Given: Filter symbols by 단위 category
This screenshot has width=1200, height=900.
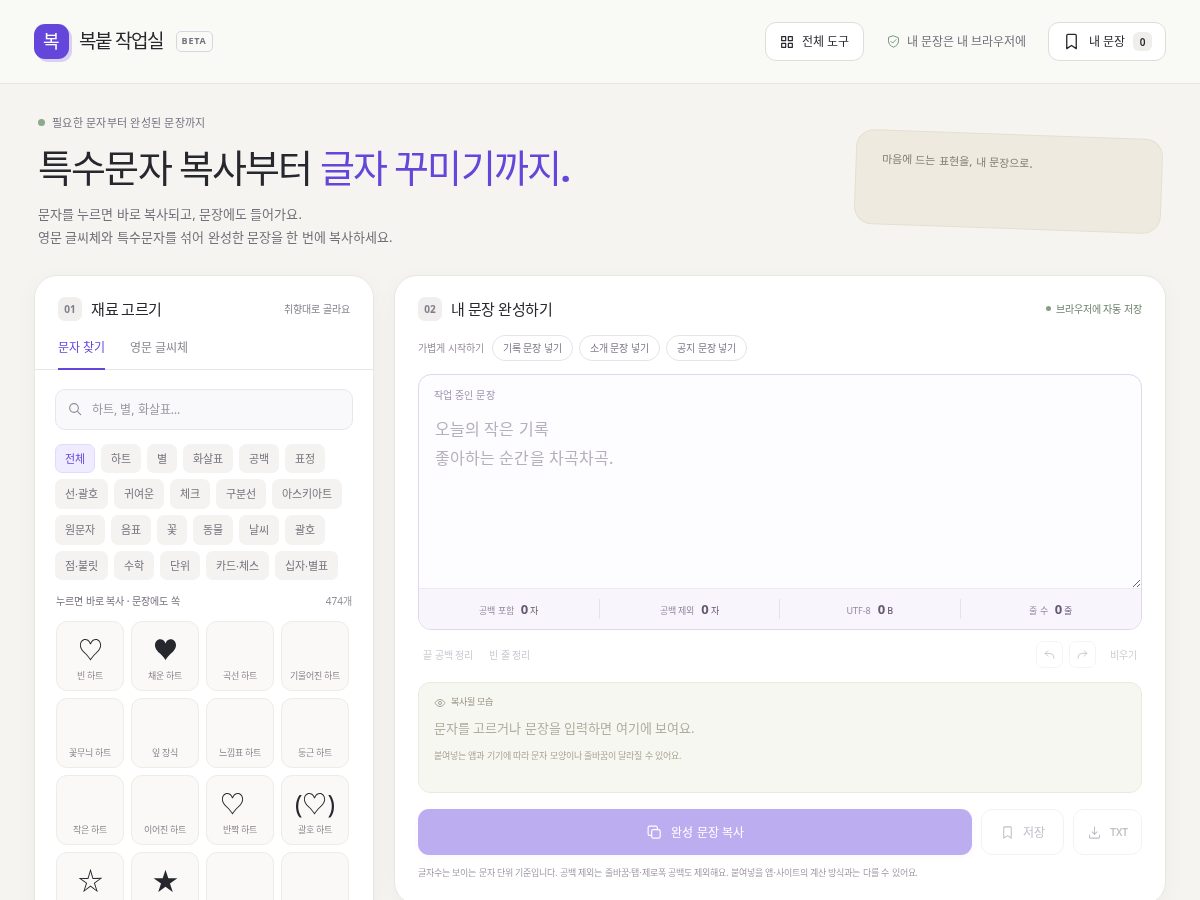Looking at the screenshot, I should pyautogui.click(x=180, y=566).
